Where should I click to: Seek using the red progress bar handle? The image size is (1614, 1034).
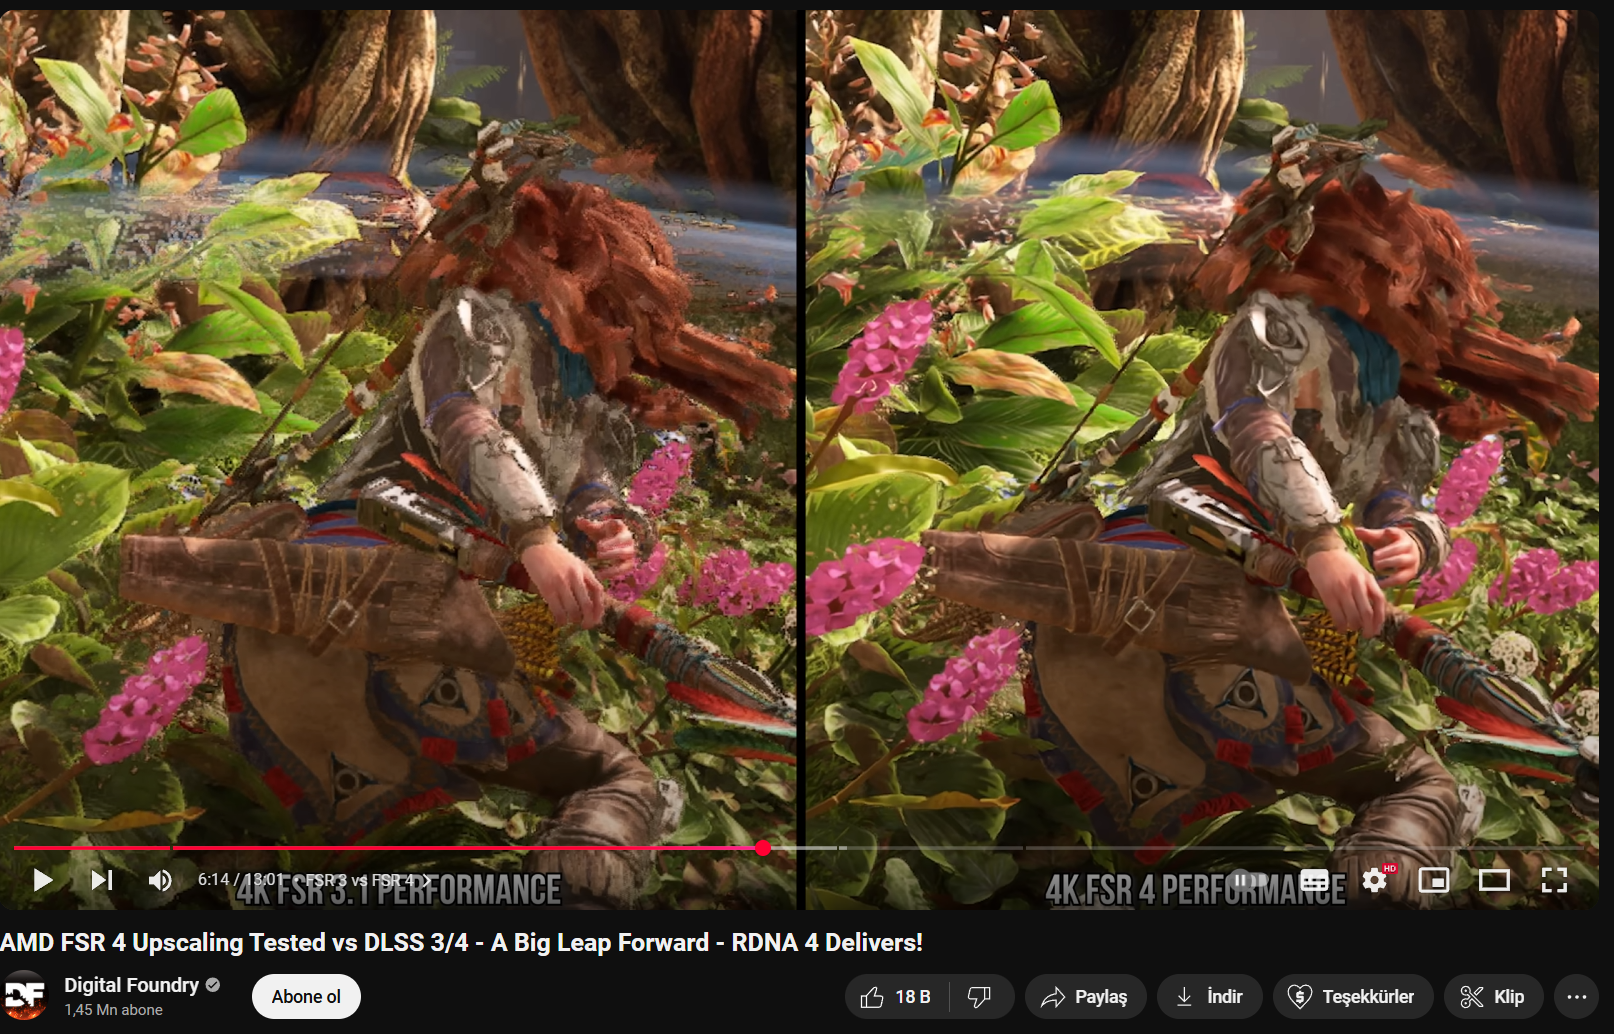tap(763, 848)
